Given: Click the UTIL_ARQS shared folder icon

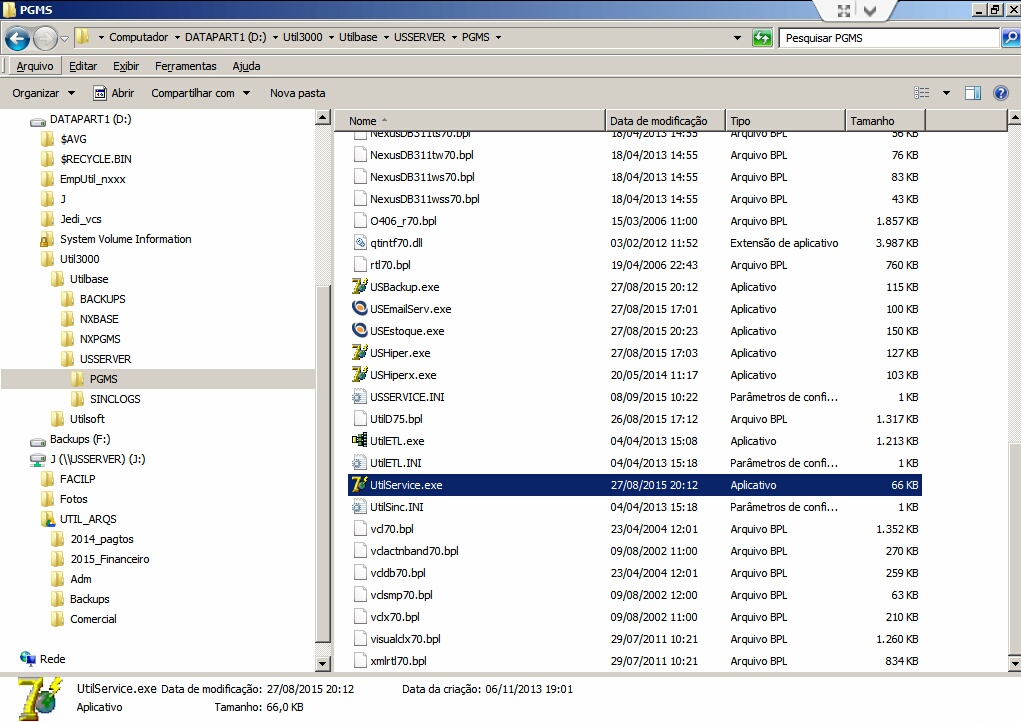Looking at the screenshot, I should [x=47, y=520].
